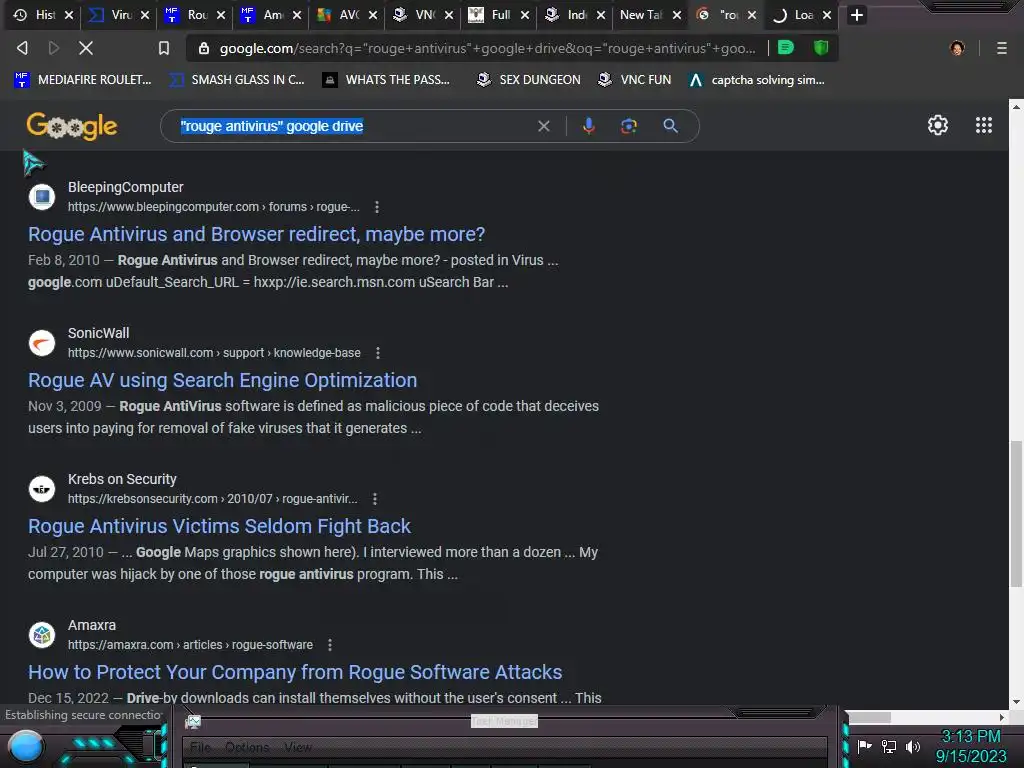The image size is (1024, 768).
Task: Open Rogue Antivirus and Browser redirect result
Action: 257,234
